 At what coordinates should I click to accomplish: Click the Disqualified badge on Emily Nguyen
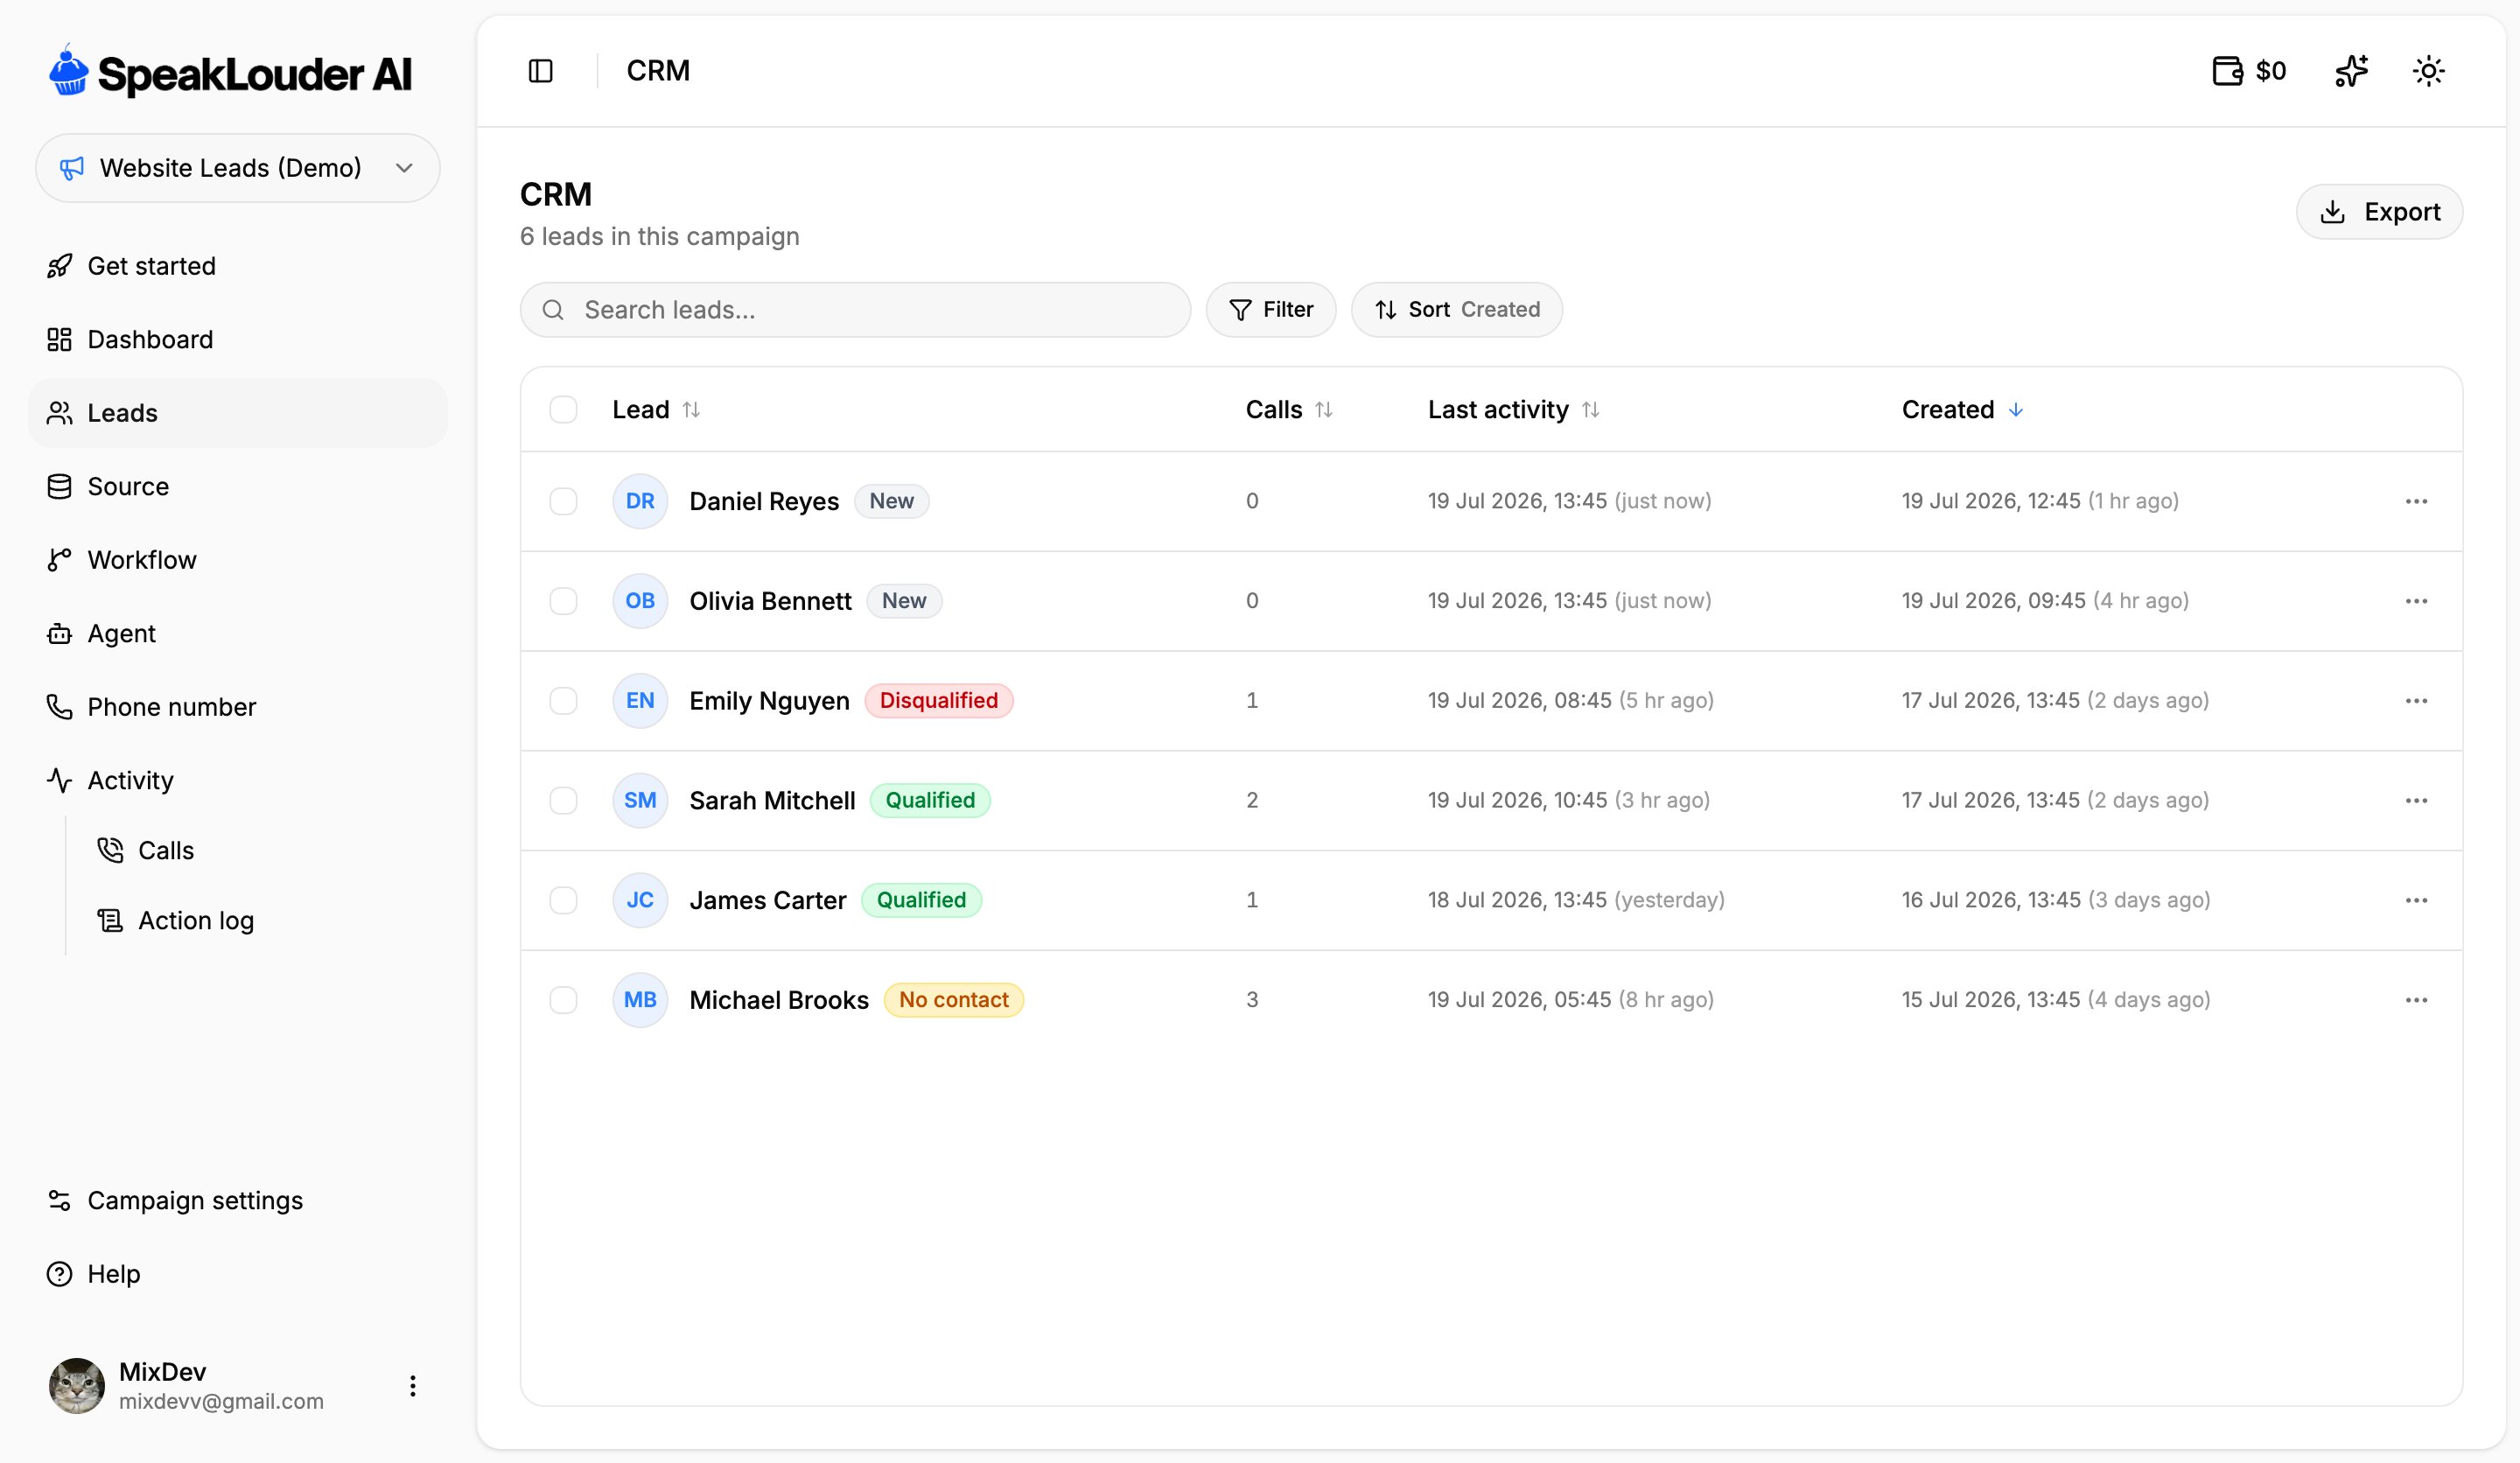[x=938, y=701]
